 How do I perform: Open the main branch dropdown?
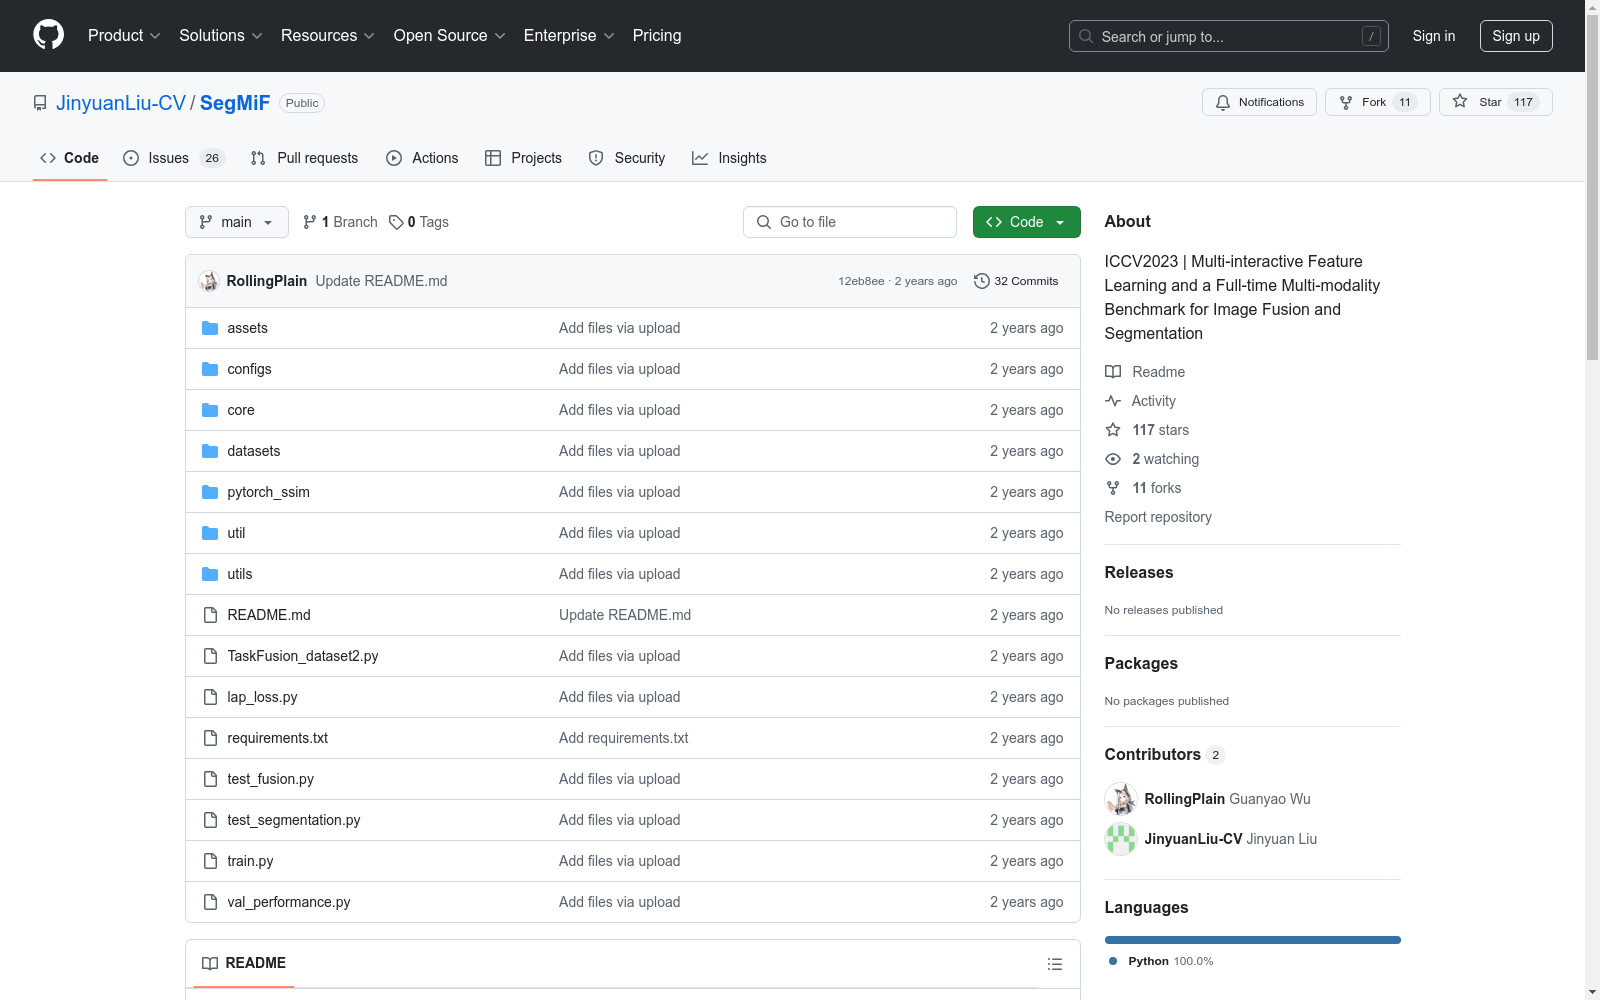(236, 222)
